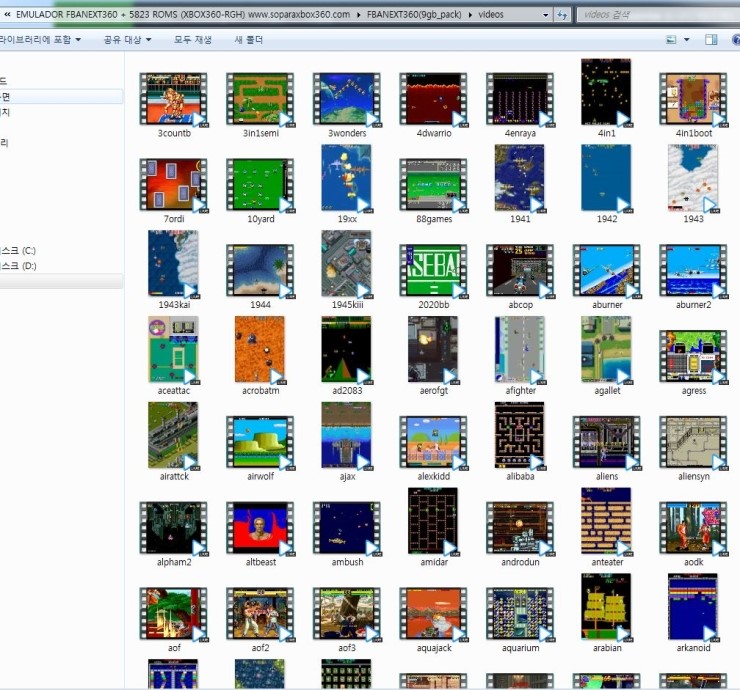740x690 pixels.
Task: Select the 1942 video icon
Action: point(606,178)
